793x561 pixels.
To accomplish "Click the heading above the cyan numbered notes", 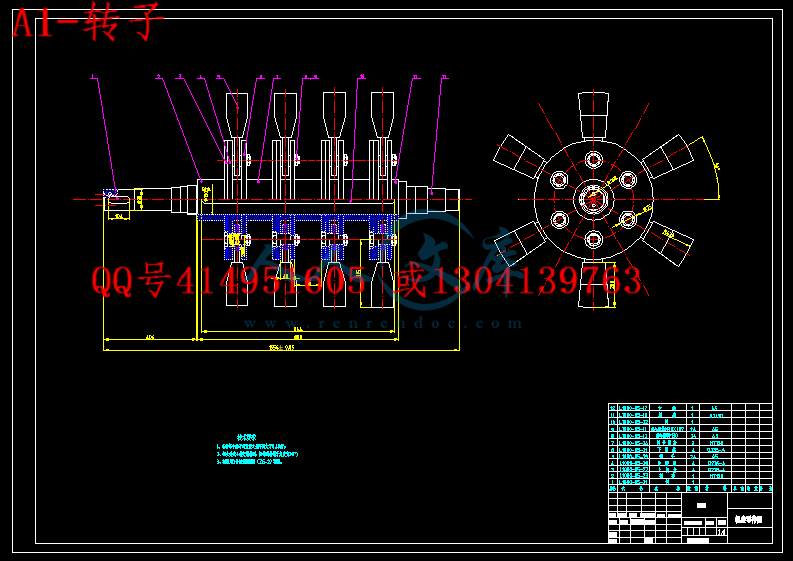I will (247, 437).
